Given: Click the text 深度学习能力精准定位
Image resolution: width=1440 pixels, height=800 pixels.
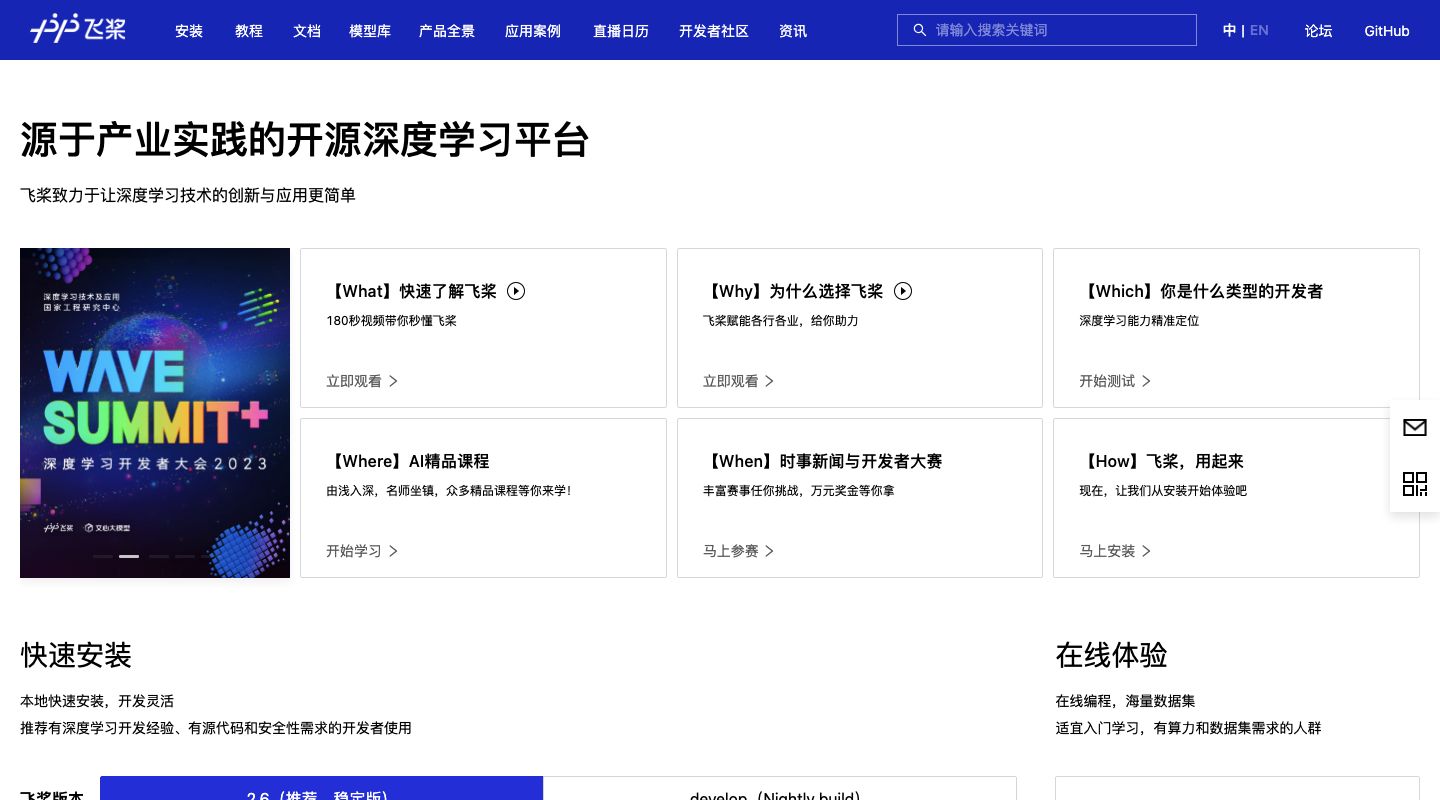Looking at the screenshot, I should (1139, 321).
